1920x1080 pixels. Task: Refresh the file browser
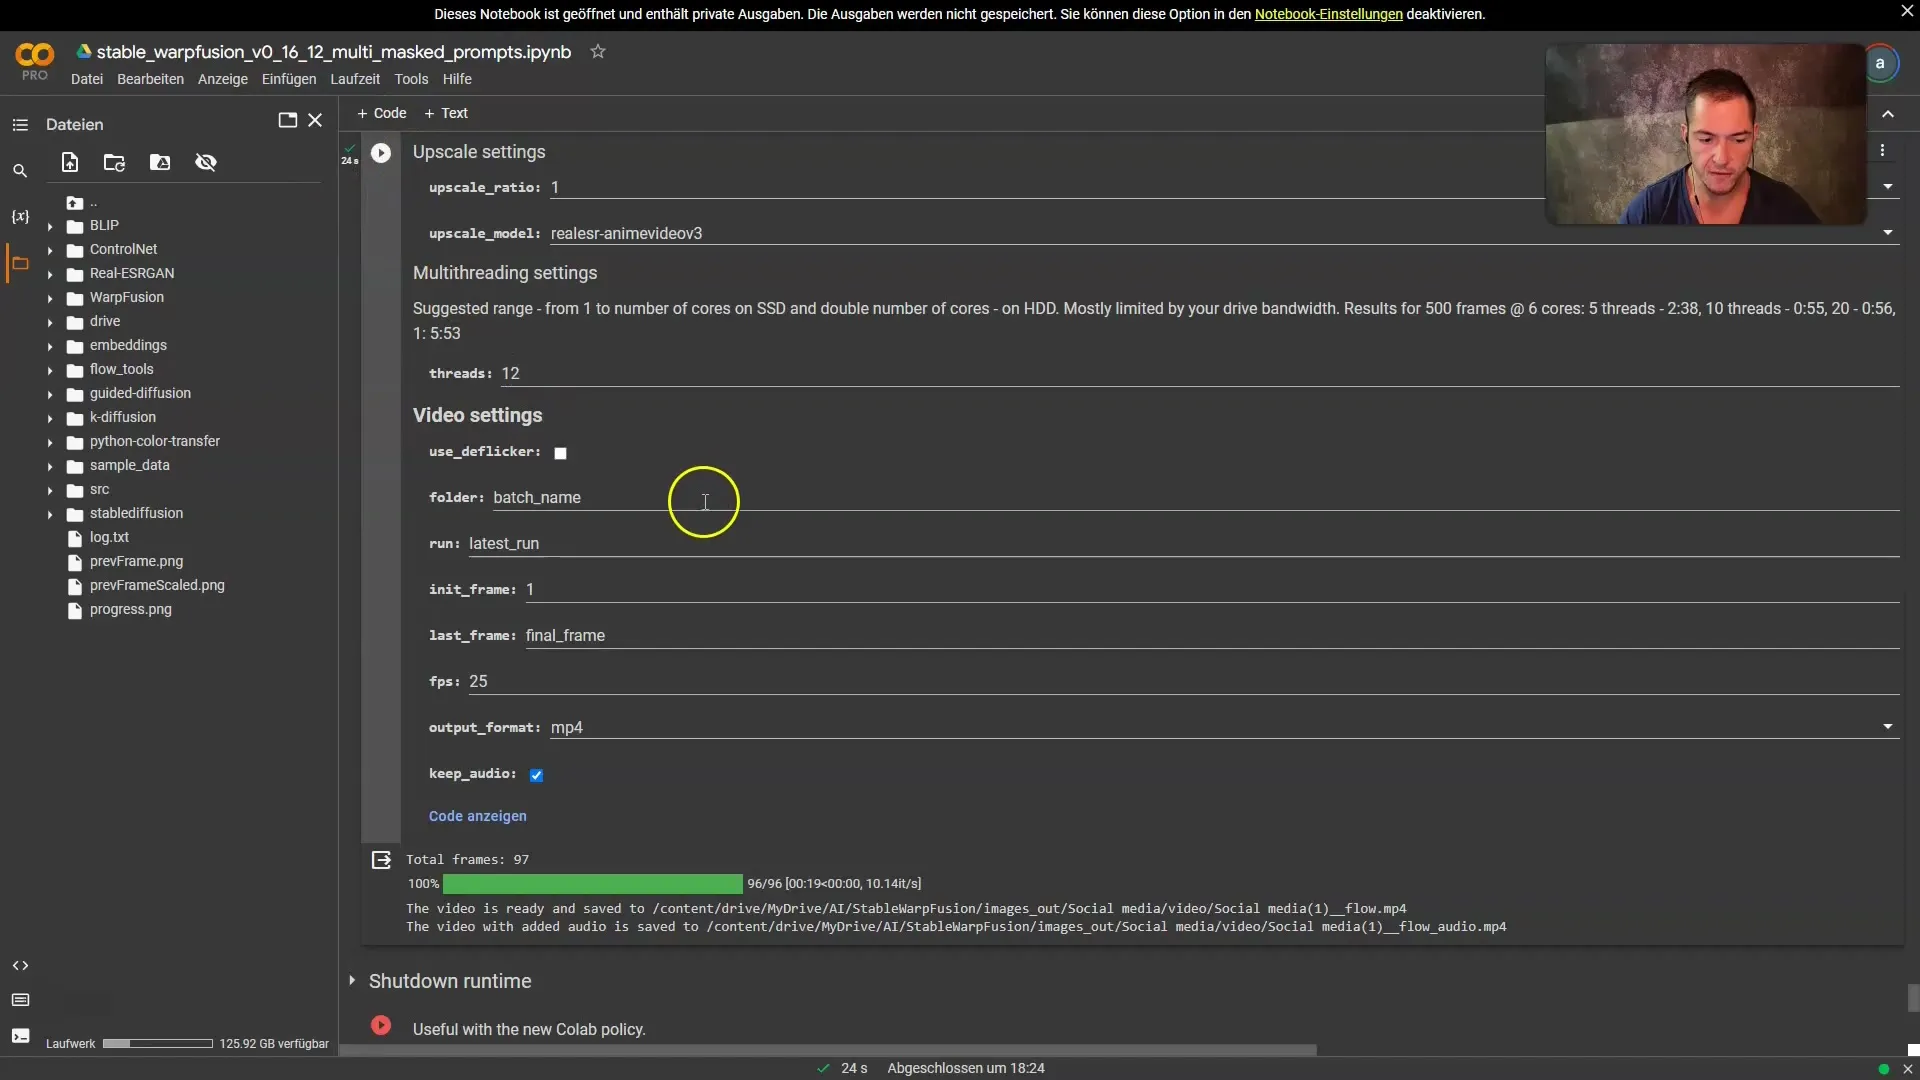(x=115, y=162)
